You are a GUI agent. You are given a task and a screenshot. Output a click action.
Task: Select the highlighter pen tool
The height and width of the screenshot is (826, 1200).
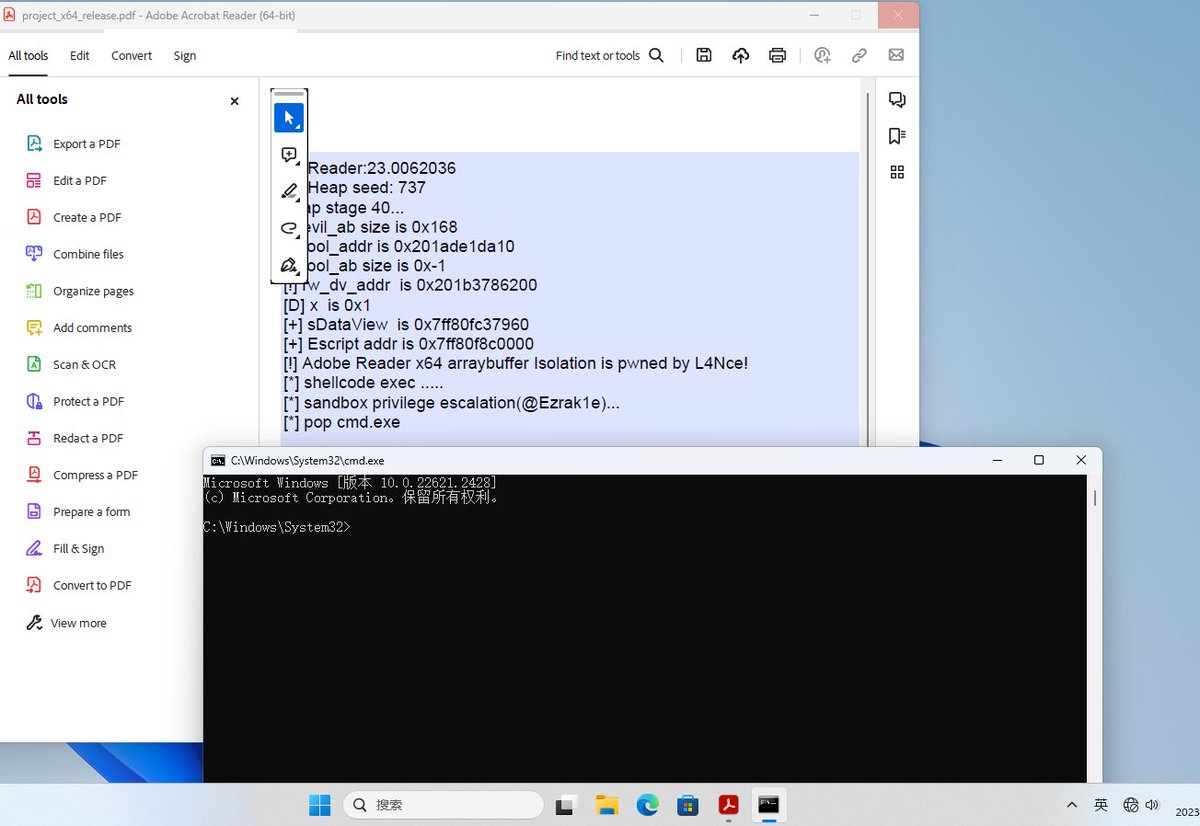[289, 191]
